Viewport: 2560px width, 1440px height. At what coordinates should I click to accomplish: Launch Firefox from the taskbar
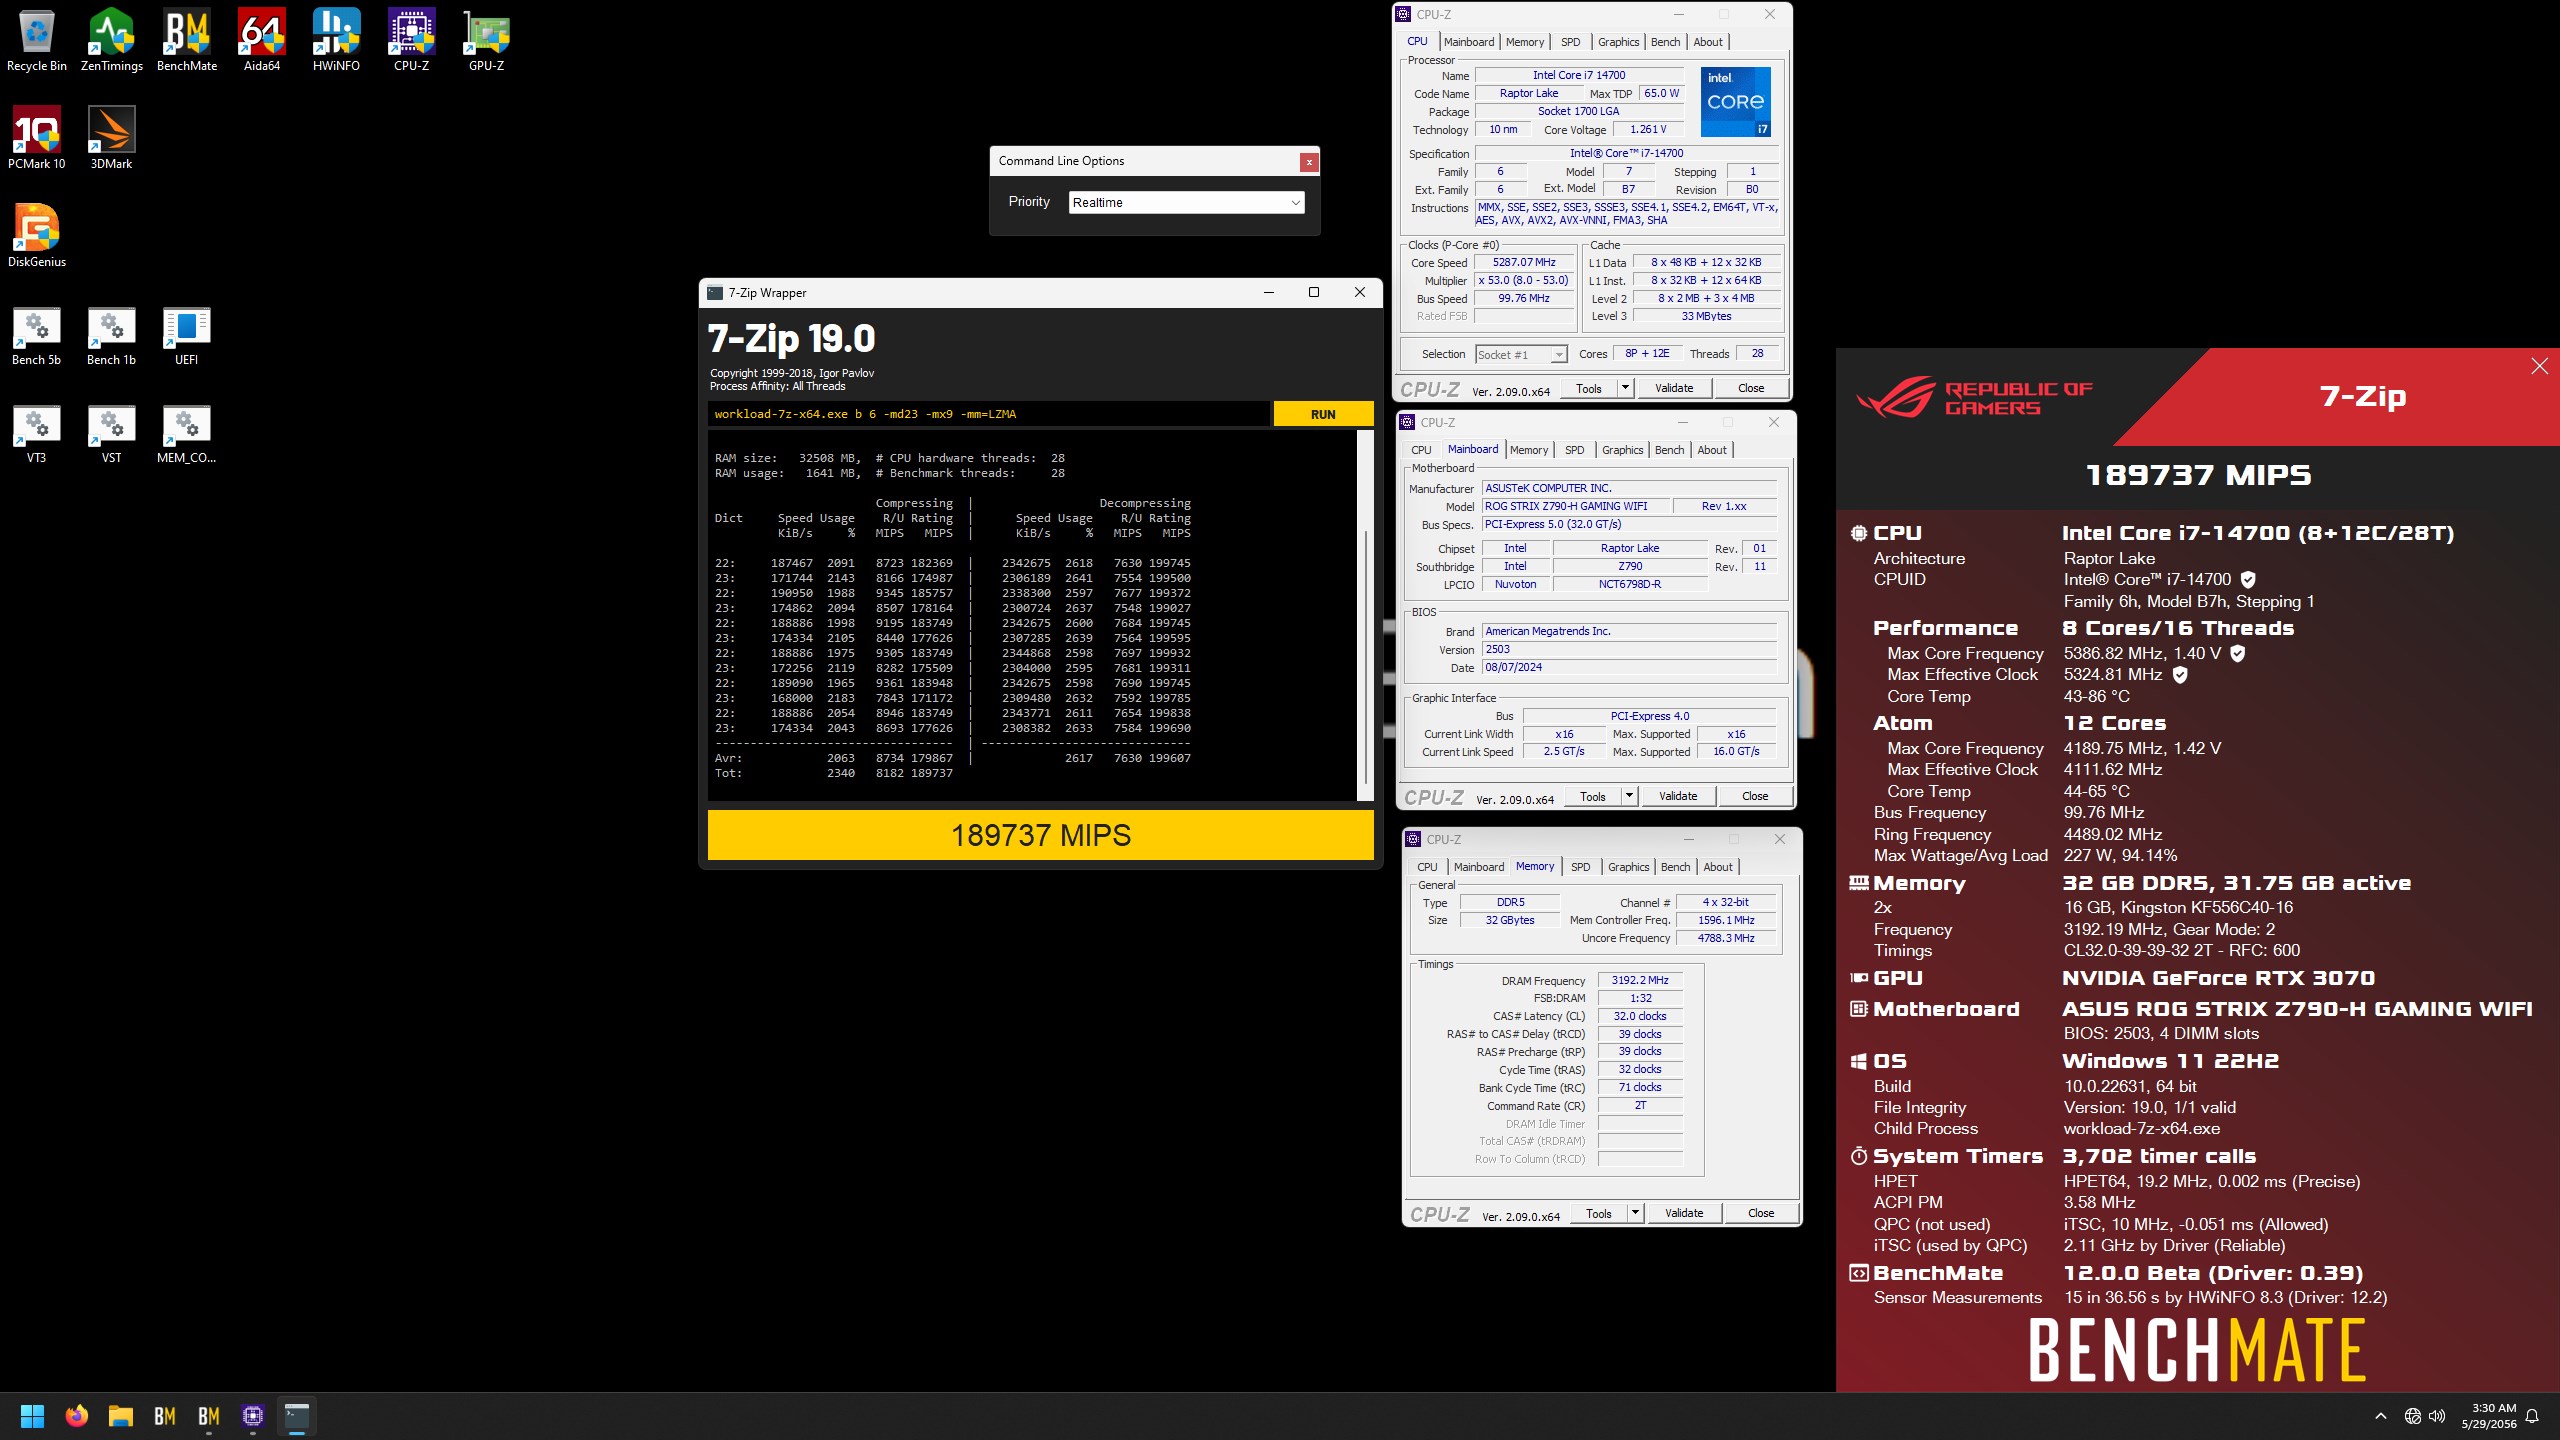[x=77, y=1416]
